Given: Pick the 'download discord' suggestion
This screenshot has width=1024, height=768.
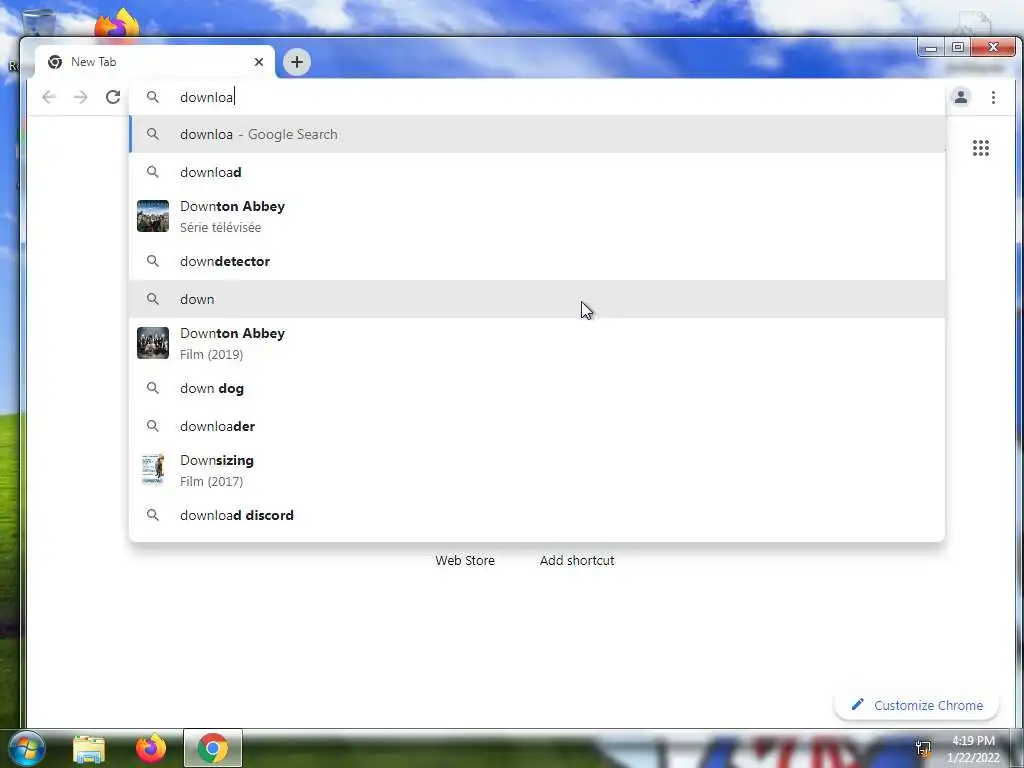Looking at the screenshot, I should tap(537, 515).
